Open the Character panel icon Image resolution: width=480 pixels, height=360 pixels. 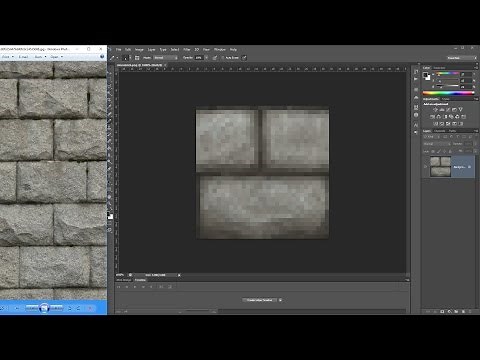(416, 125)
